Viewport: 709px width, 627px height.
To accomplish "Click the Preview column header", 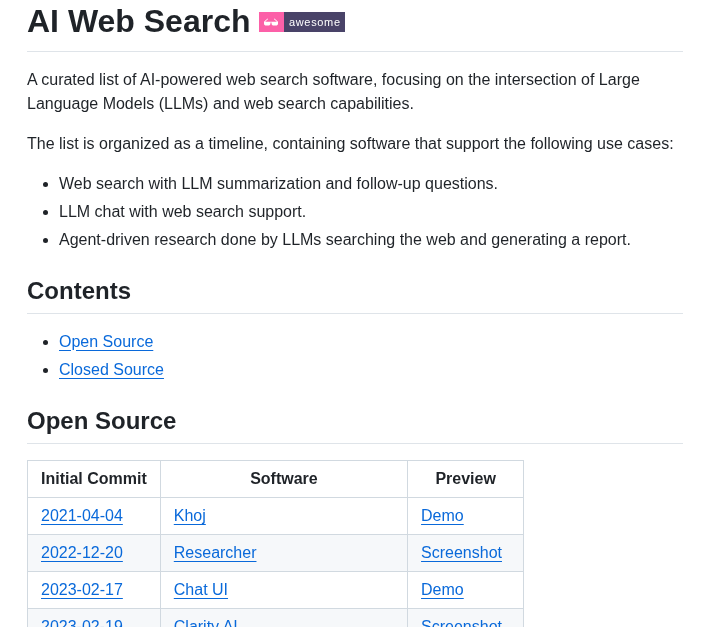I will pyautogui.click(x=466, y=479).
